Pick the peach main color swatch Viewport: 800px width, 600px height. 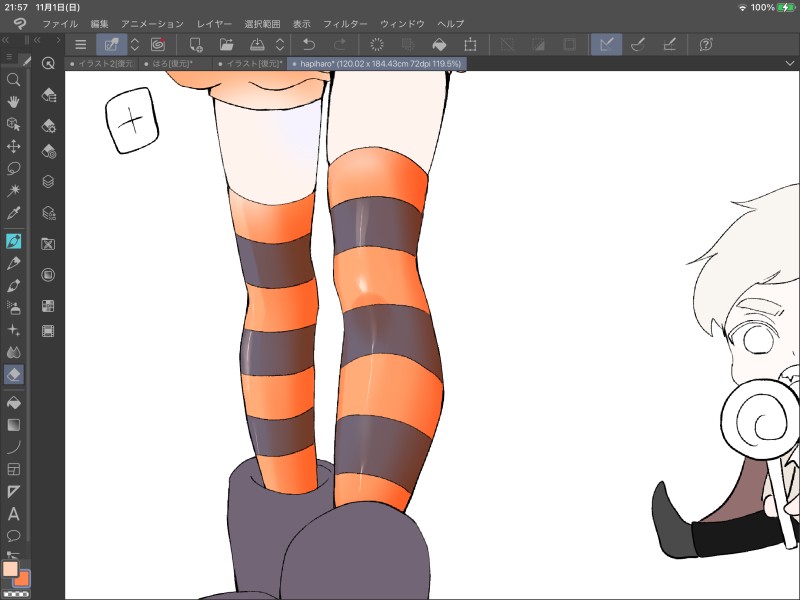tap(10, 568)
